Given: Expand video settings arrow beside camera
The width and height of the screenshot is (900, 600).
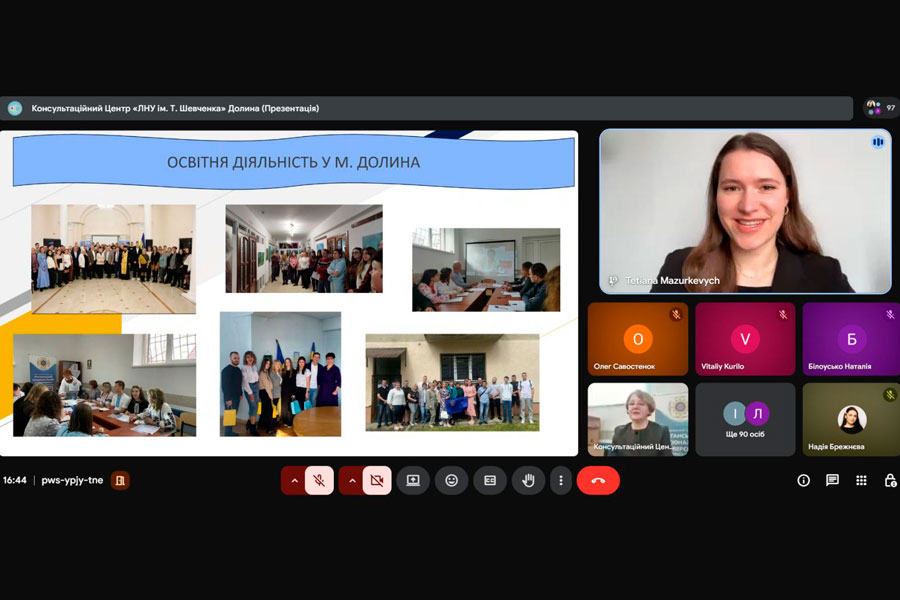Looking at the screenshot, I should point(352,481).
